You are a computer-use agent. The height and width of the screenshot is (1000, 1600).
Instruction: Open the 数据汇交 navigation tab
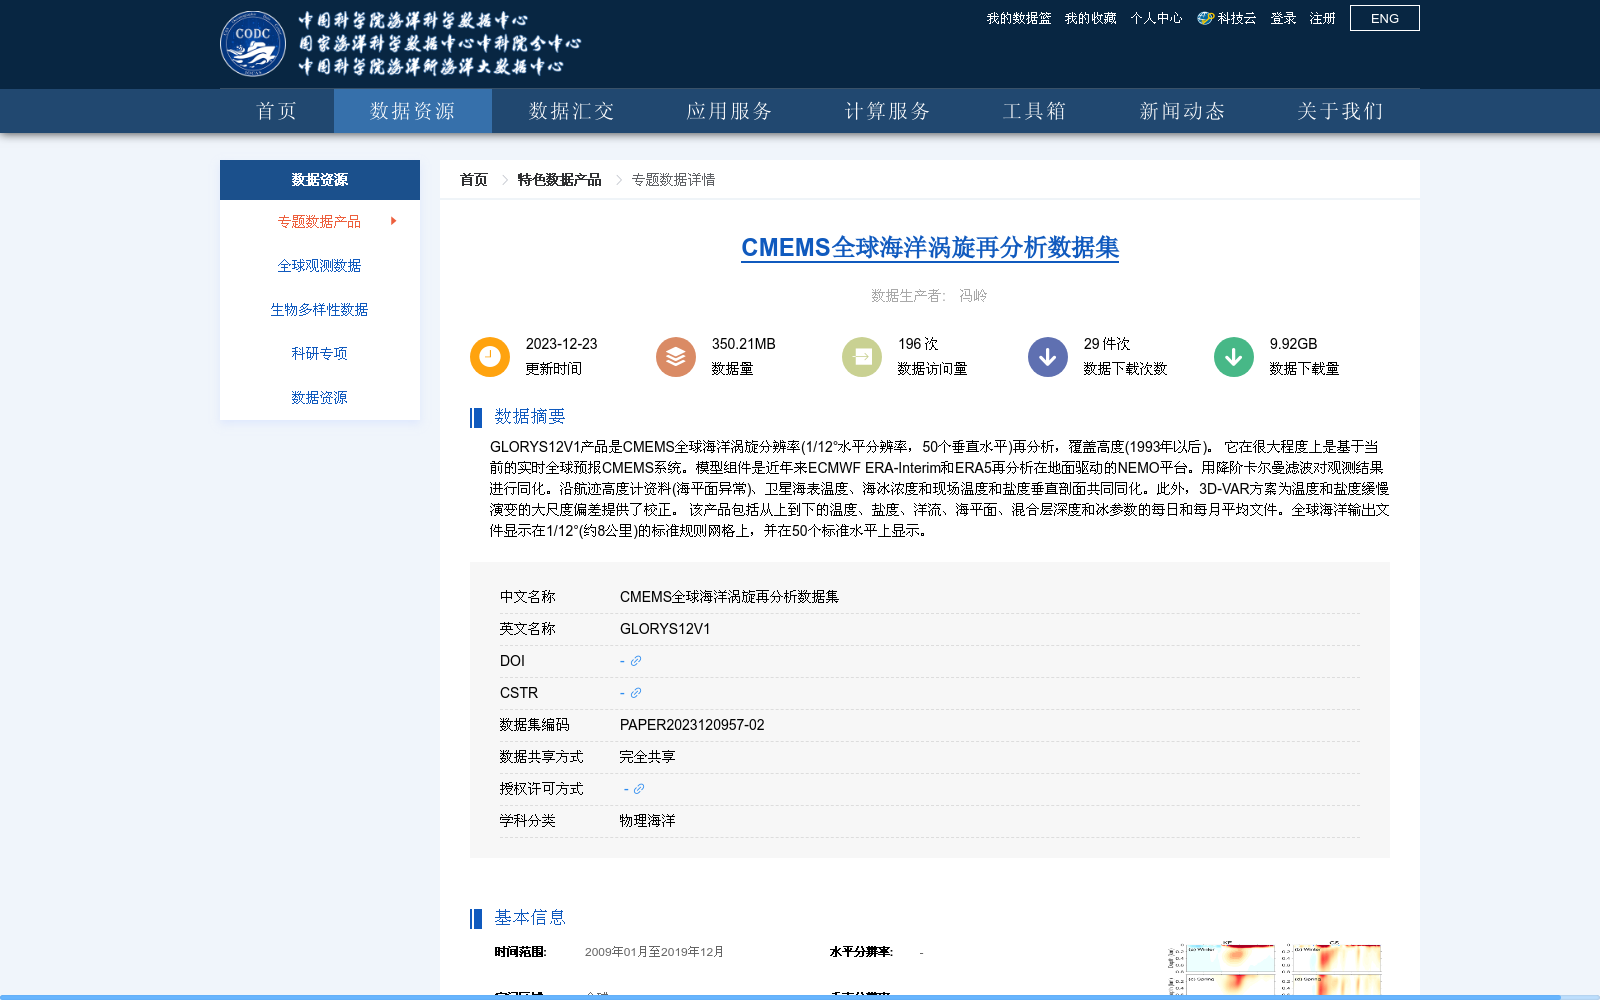click(571, 111)
